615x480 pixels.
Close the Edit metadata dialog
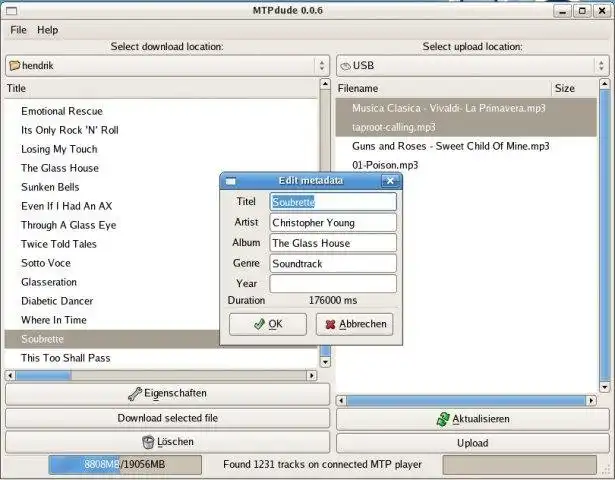click(x=390, y=181)
